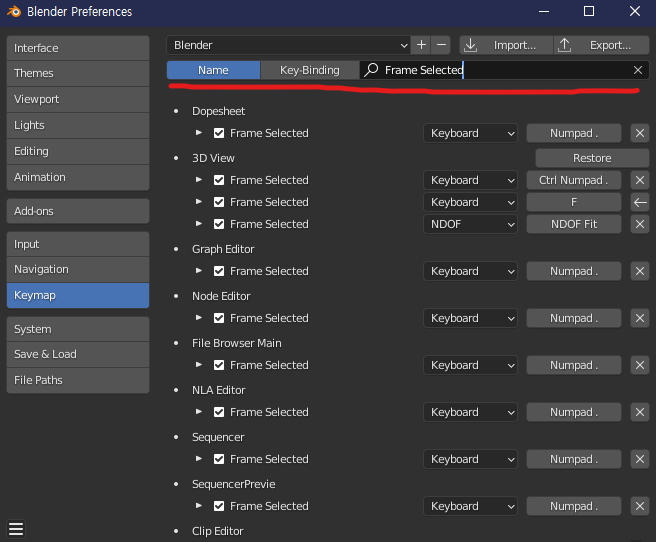The width and height of the screenshot is (656, 542).
Task: Toggle File Browser Main Frame Selected checkbox
Action: coord(219,365)
